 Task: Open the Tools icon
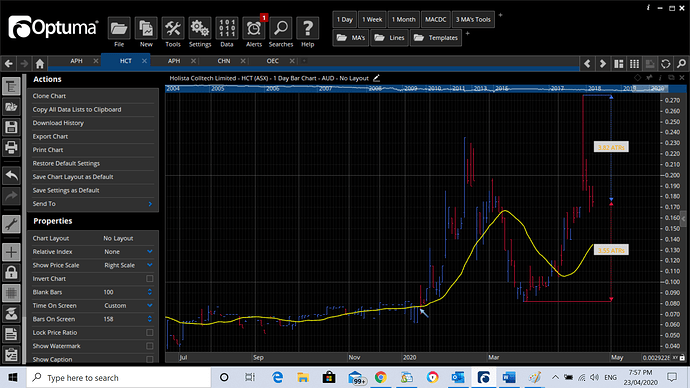(x=173, y=29)
